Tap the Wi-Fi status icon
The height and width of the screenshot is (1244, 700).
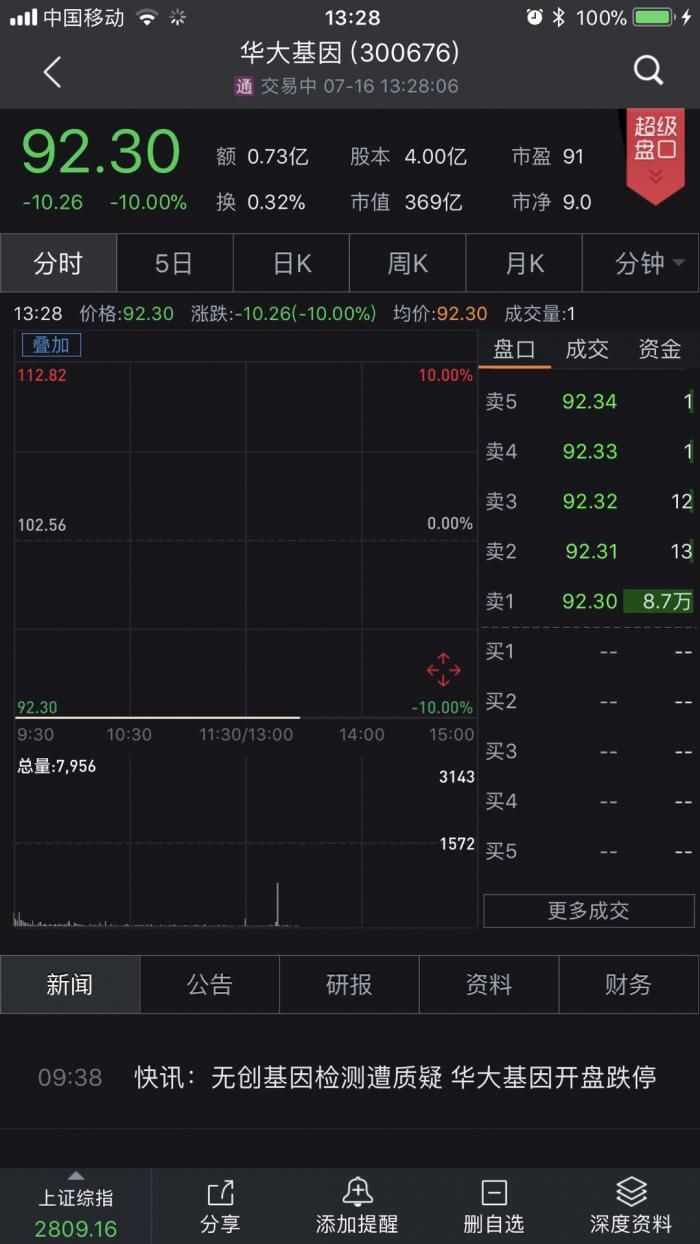[147, 17]
